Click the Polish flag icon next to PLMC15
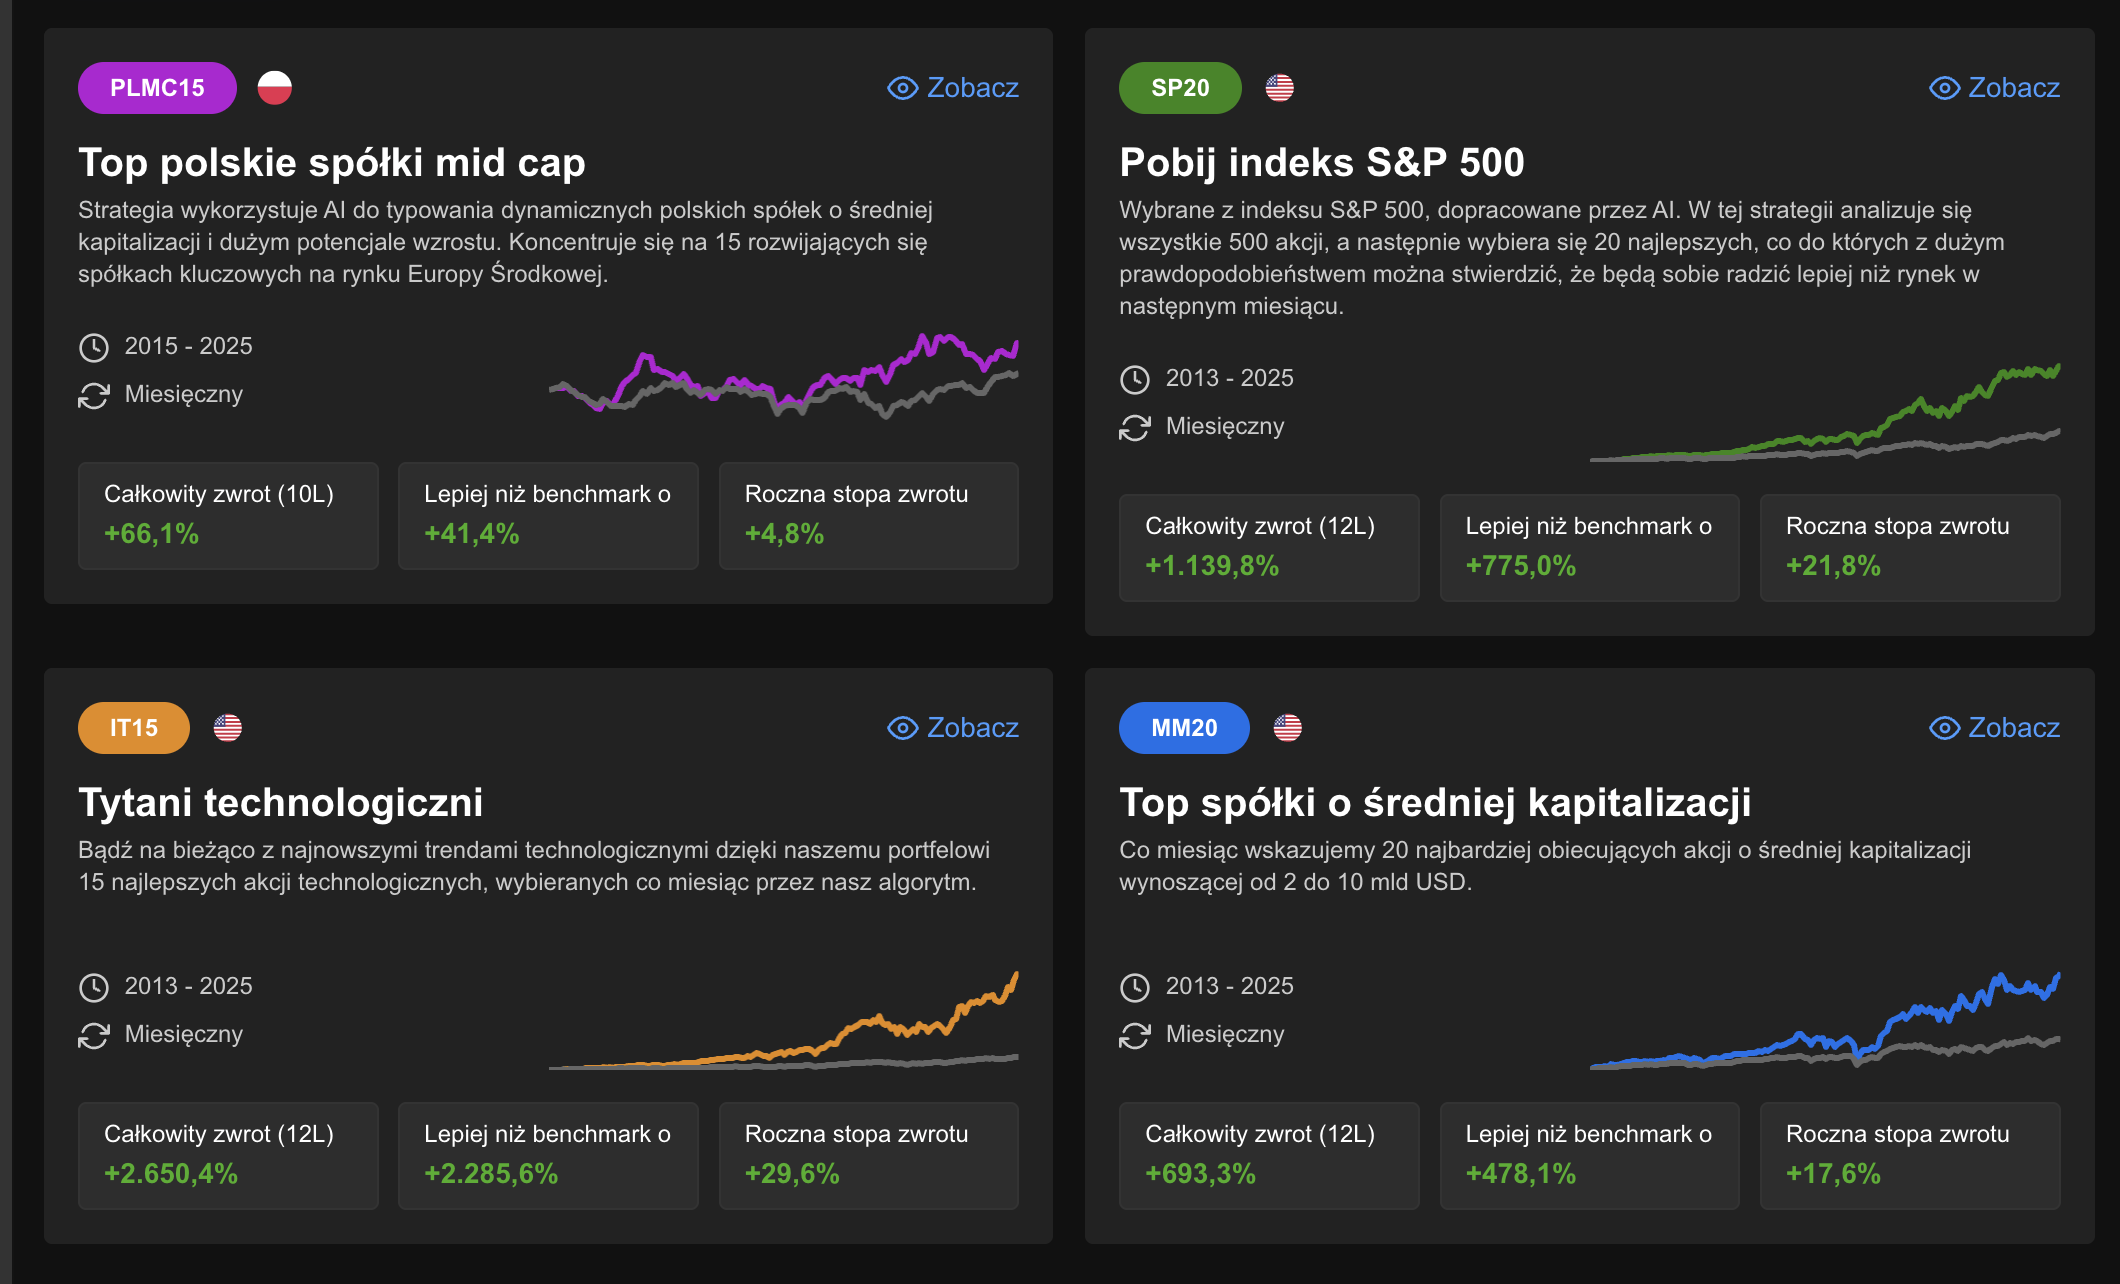Viewport: 2120px width, 1284px height. [274, 88]
